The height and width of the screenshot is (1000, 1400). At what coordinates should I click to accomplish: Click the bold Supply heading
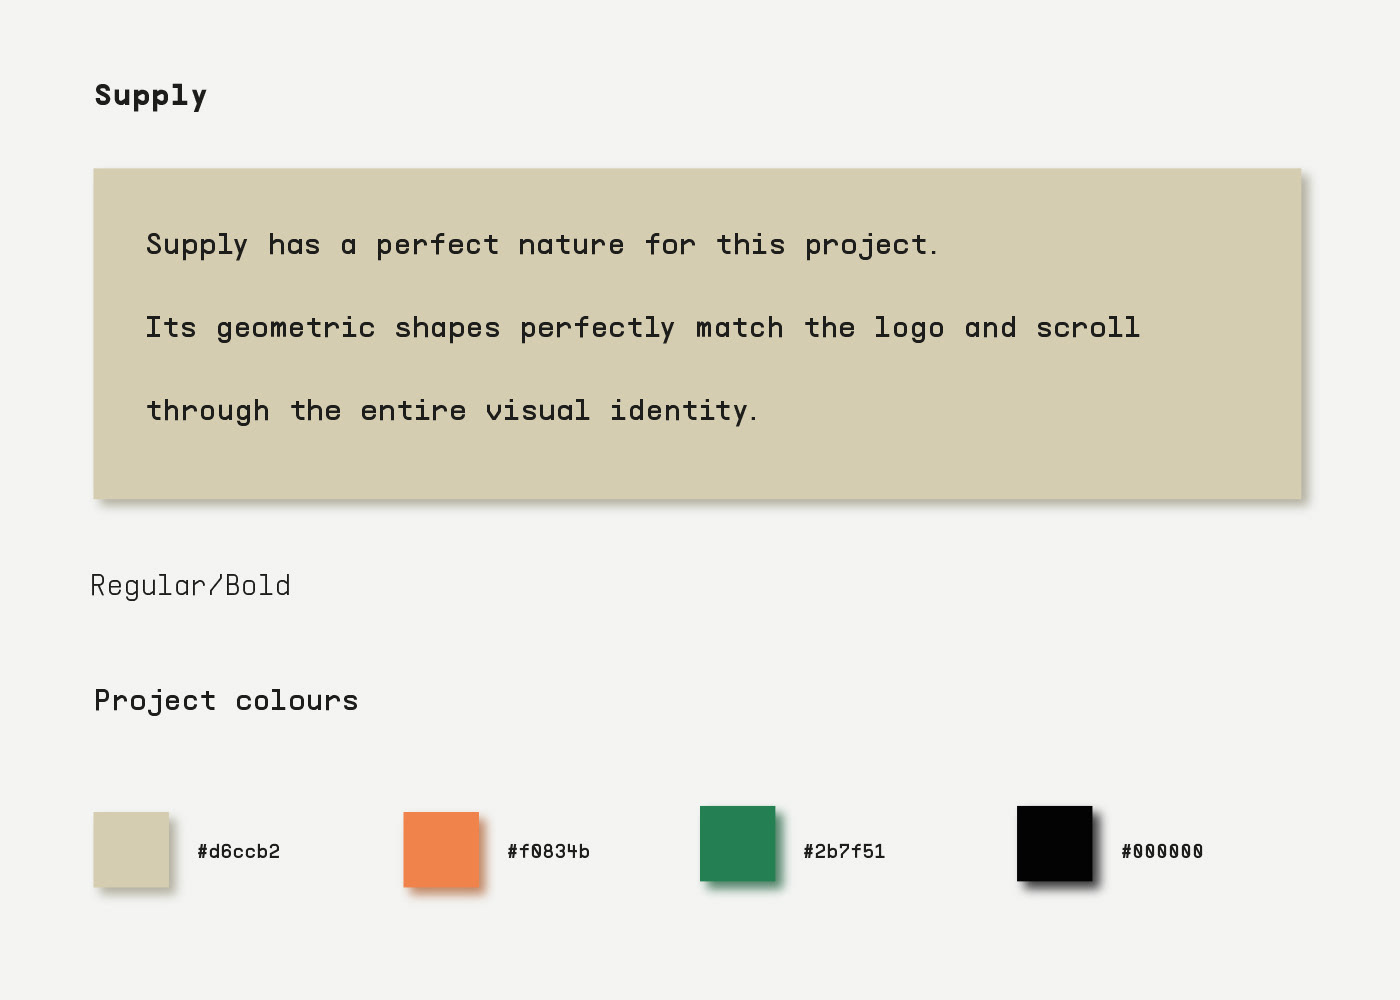151,96
